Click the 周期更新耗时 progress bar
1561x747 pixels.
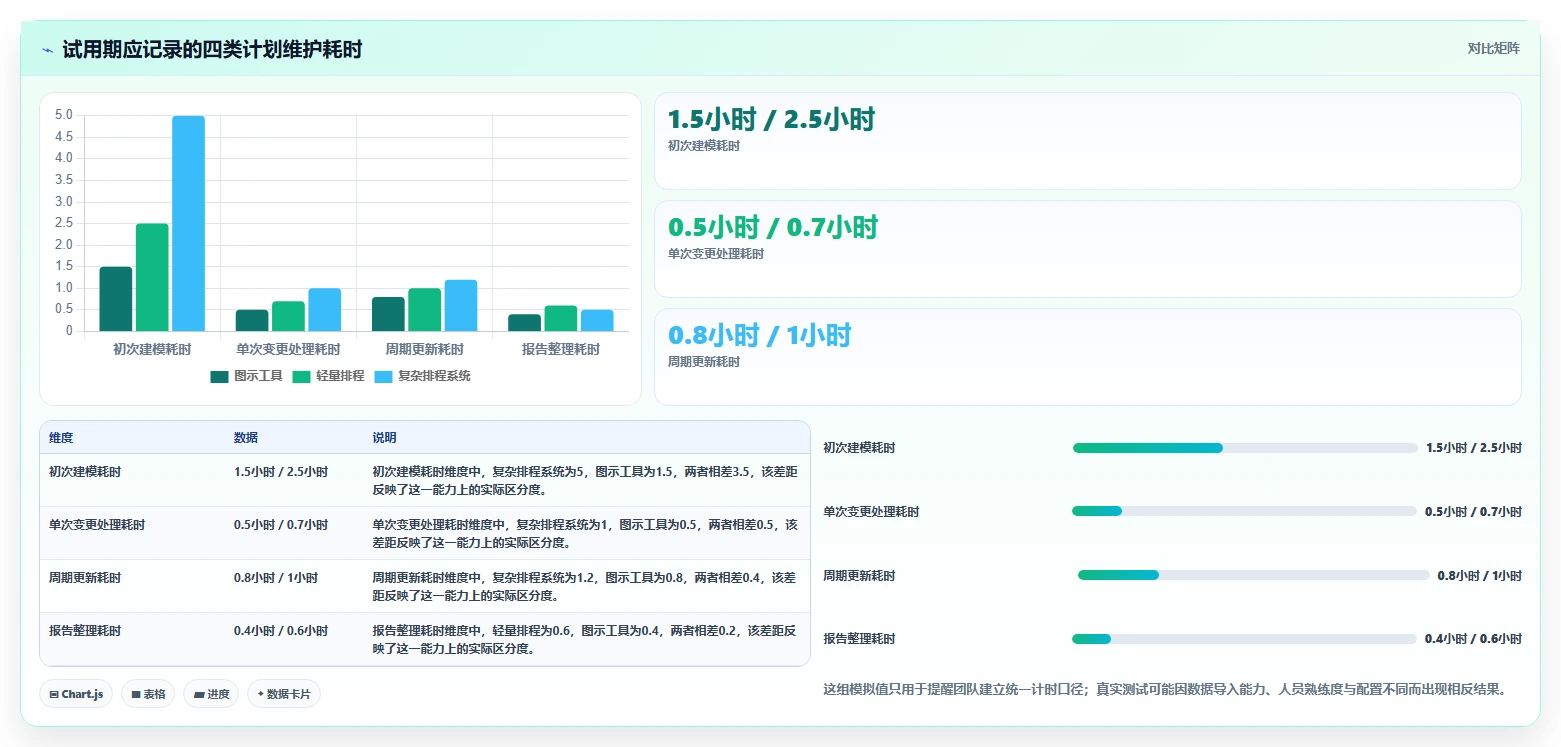(x=1253, y=575)
